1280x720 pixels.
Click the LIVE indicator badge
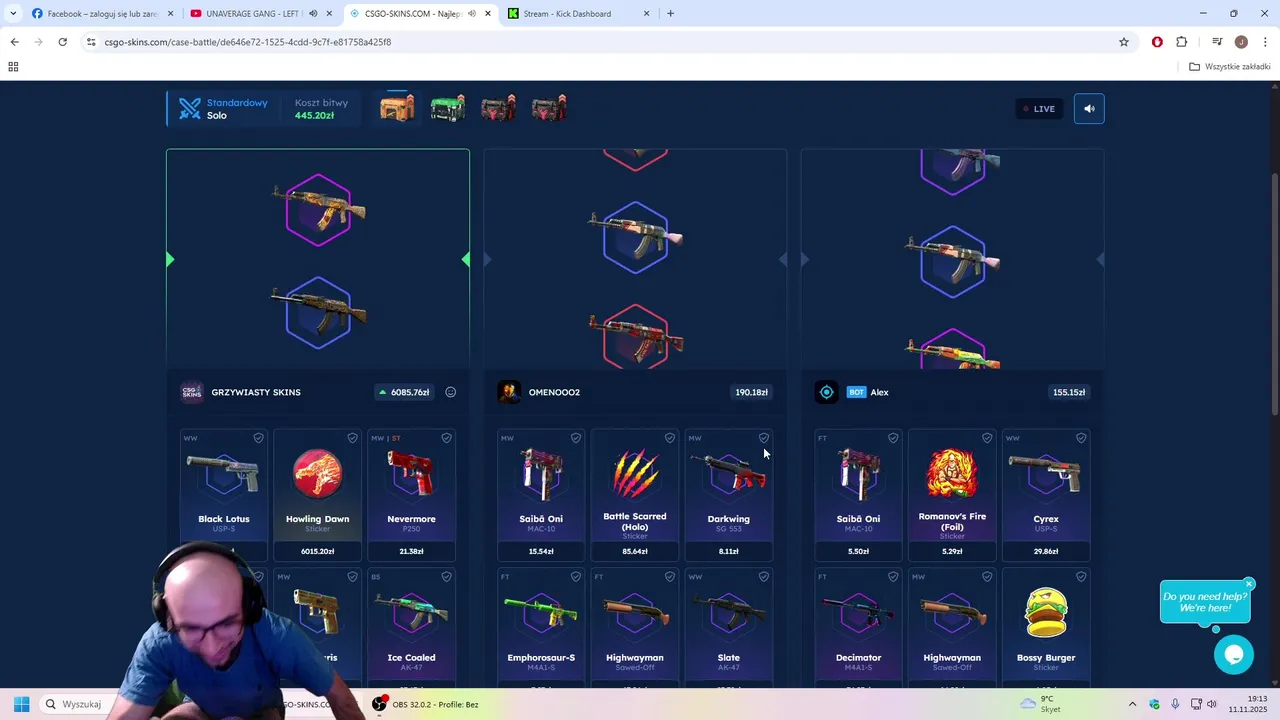1038,109
